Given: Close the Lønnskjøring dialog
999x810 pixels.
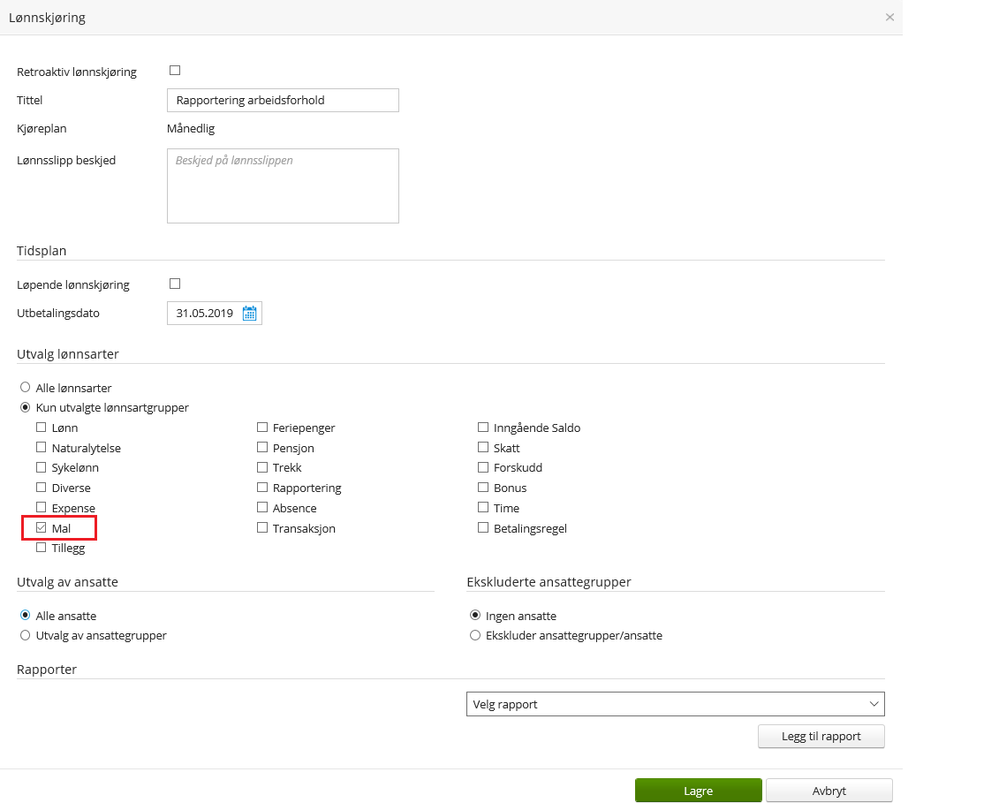Looking at the screenshot, I should click(x=889, y=17).
